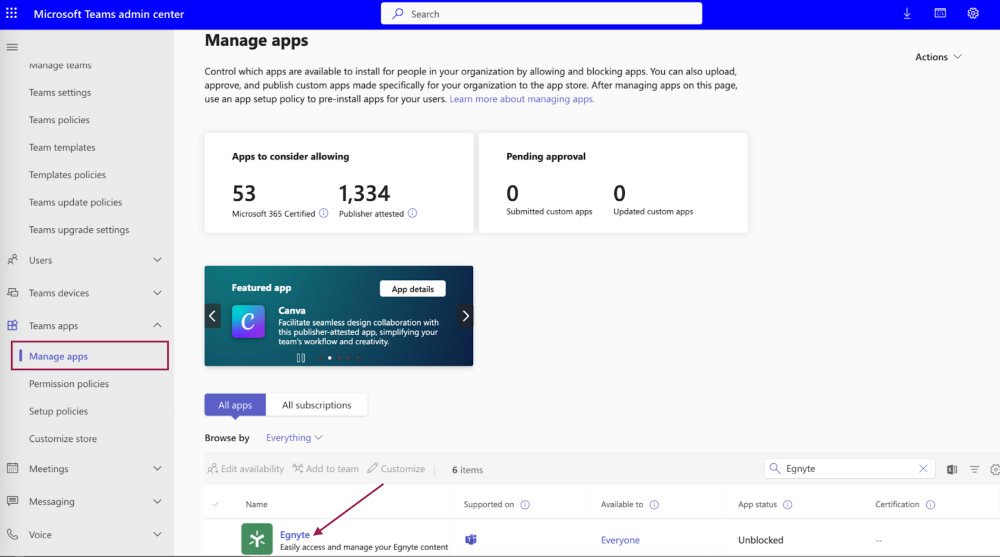The width and height of the screenshot is (1000, 557).
Task: Open Permission policies
Action: [x=69, y=384]
